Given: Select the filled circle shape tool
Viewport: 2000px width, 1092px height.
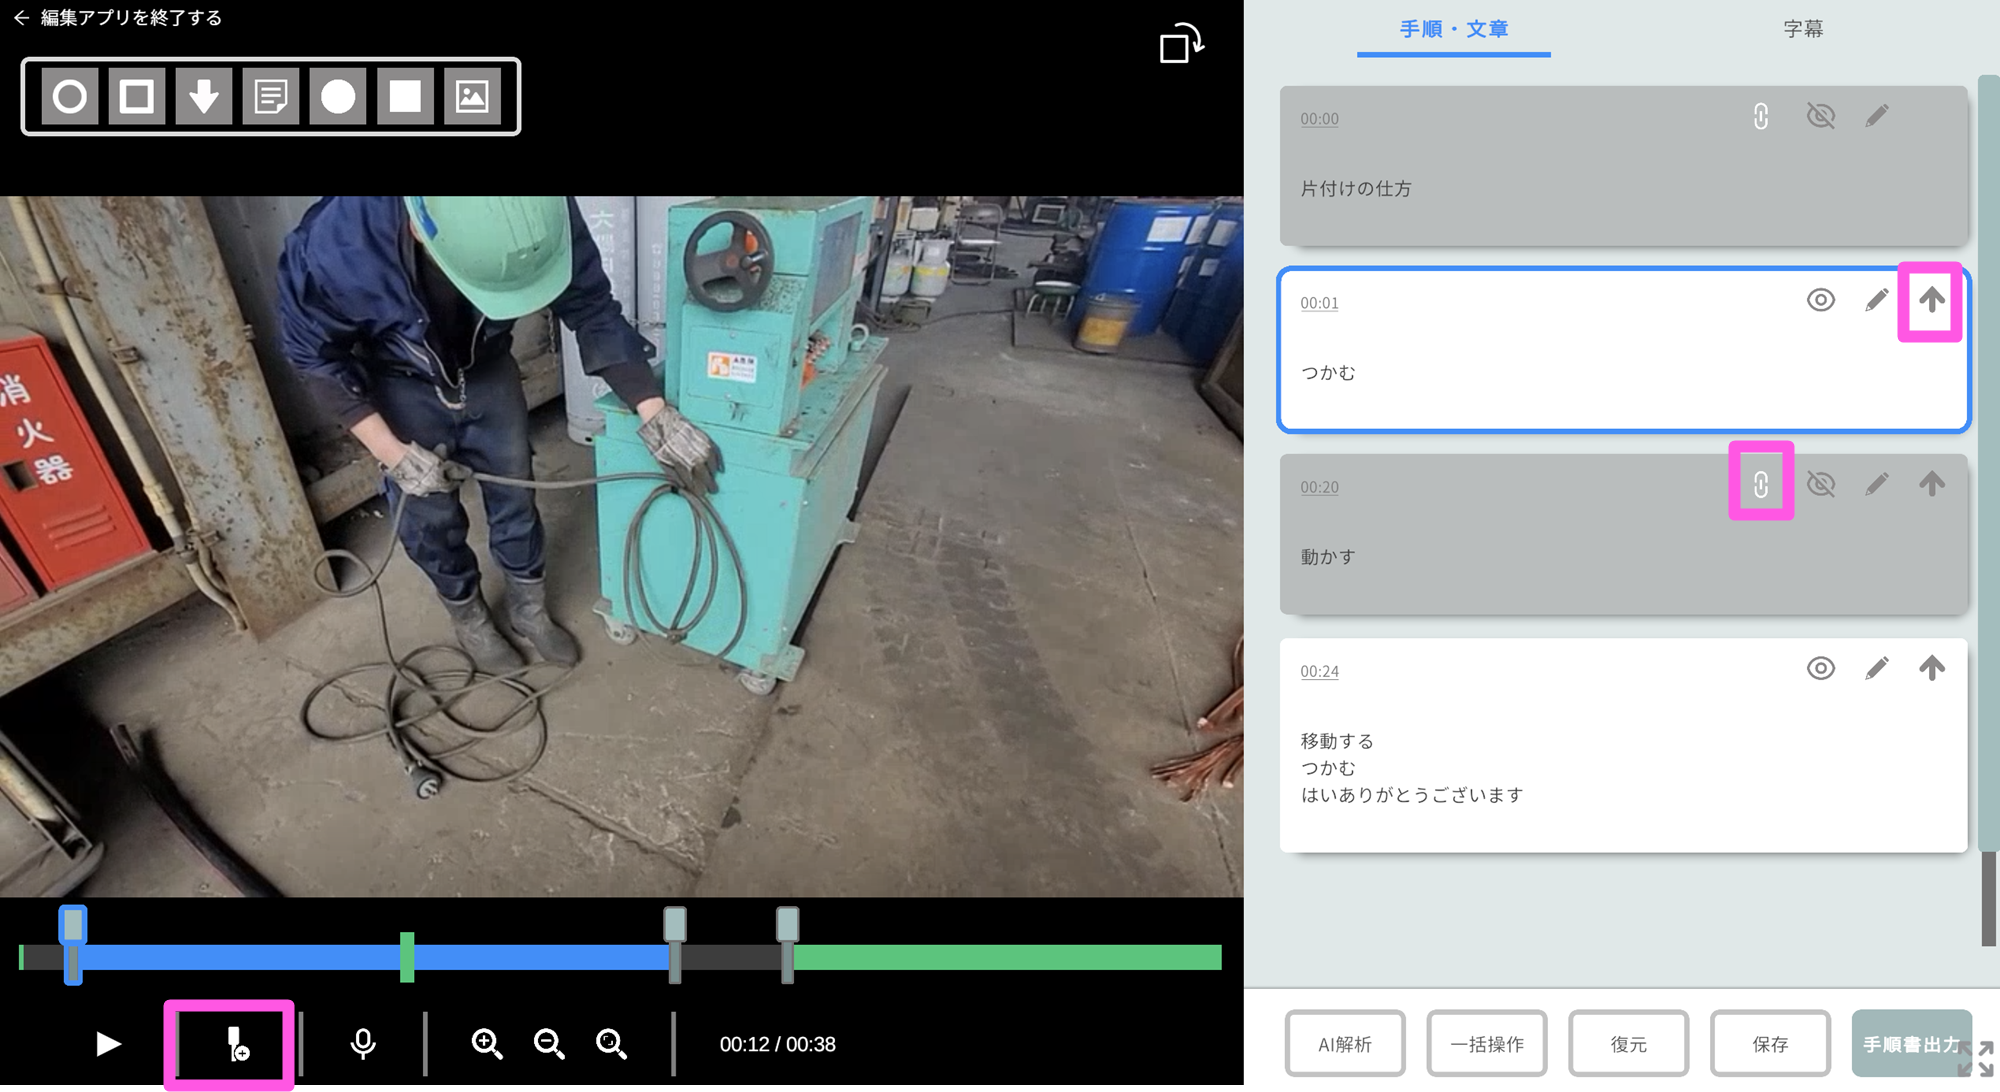Looking at the screenshot, I should (x=338, y=97).
